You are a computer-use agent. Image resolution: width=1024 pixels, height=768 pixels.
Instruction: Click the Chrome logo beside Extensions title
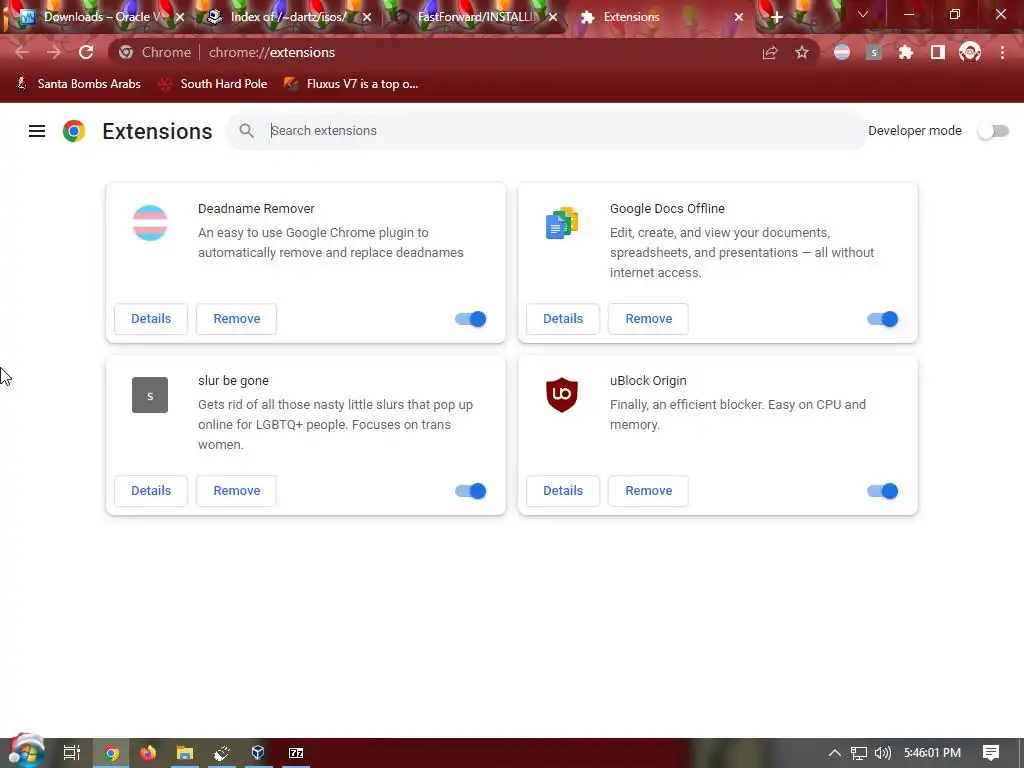pyautogui.click(x=74, y=131)
